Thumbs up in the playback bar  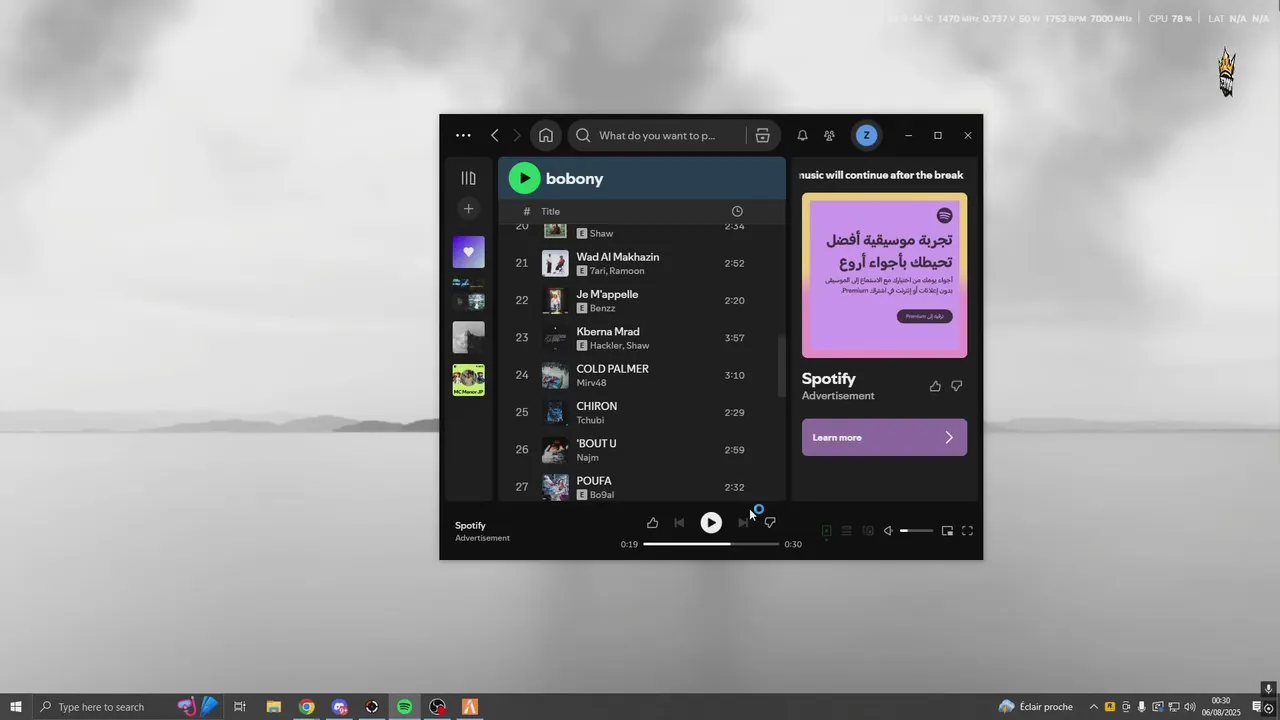coord(652,522)
